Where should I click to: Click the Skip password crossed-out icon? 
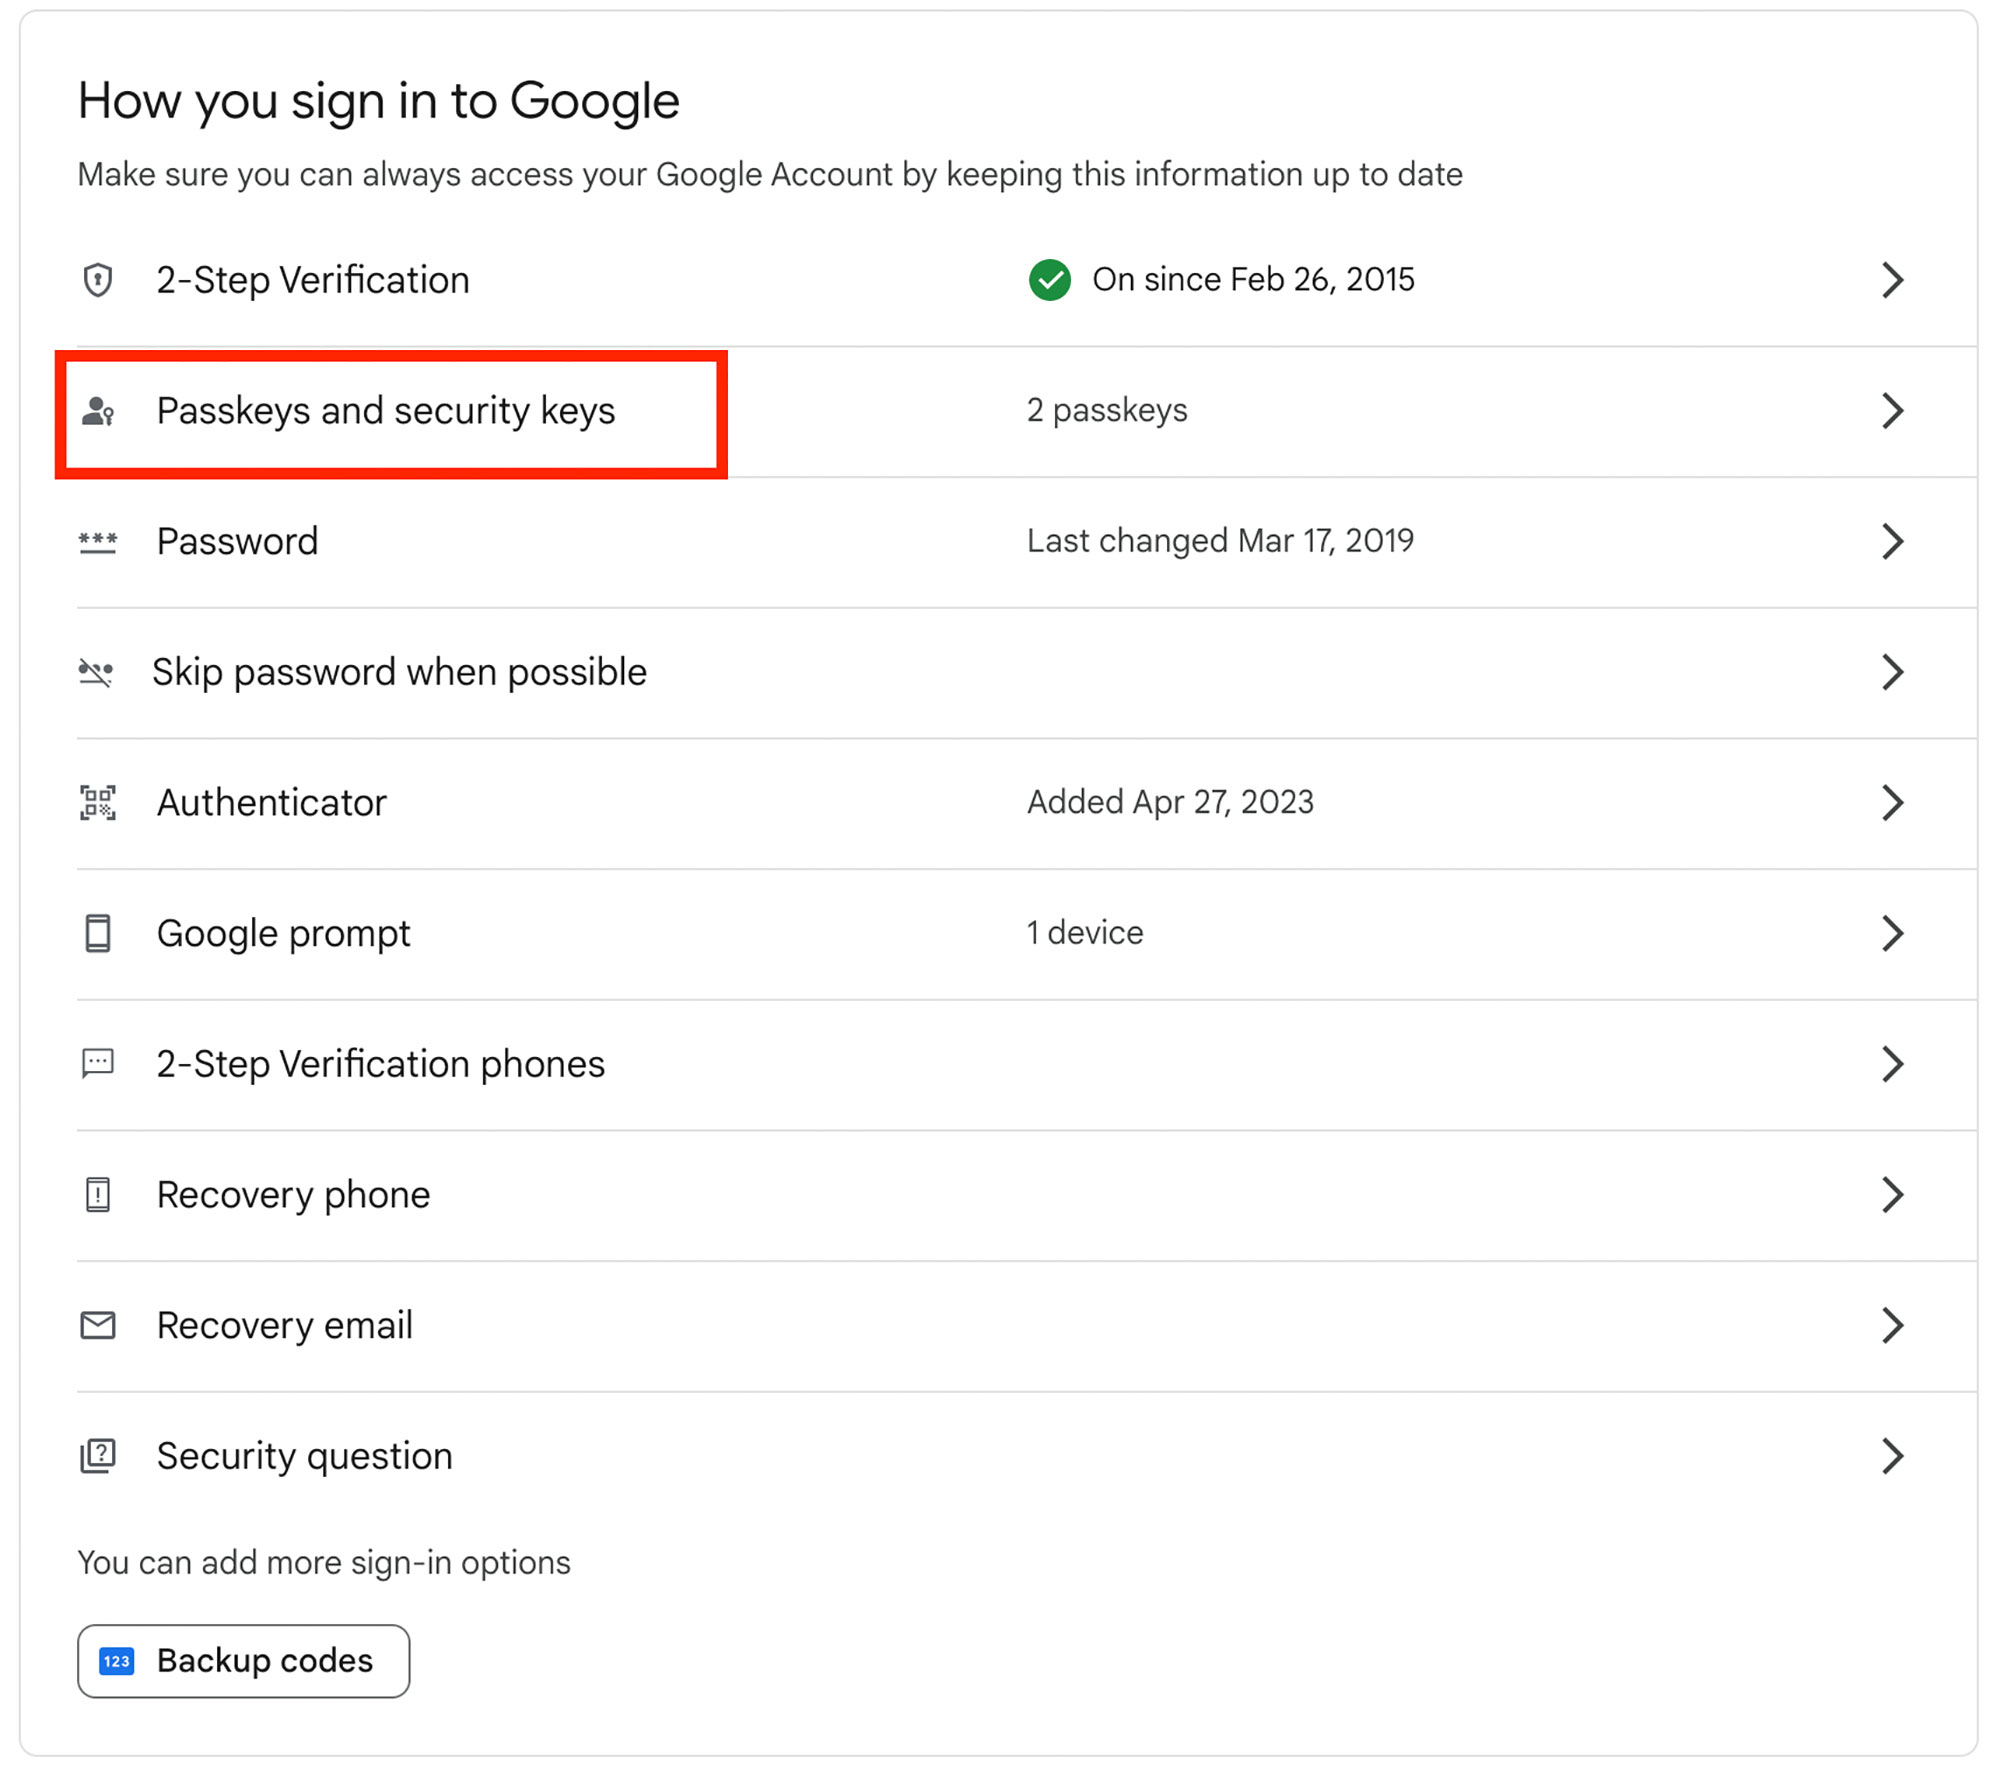point(96,672)
